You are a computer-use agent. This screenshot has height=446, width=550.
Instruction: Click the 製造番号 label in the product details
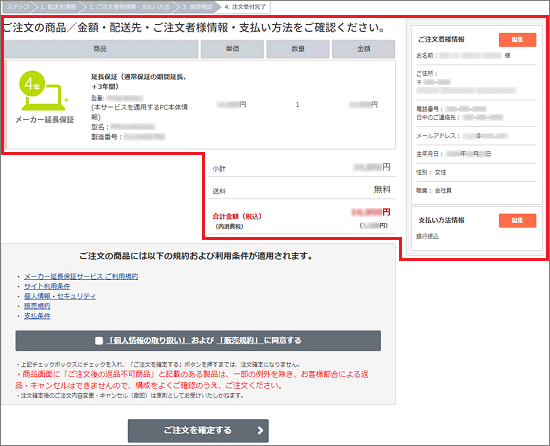point(106,137)
